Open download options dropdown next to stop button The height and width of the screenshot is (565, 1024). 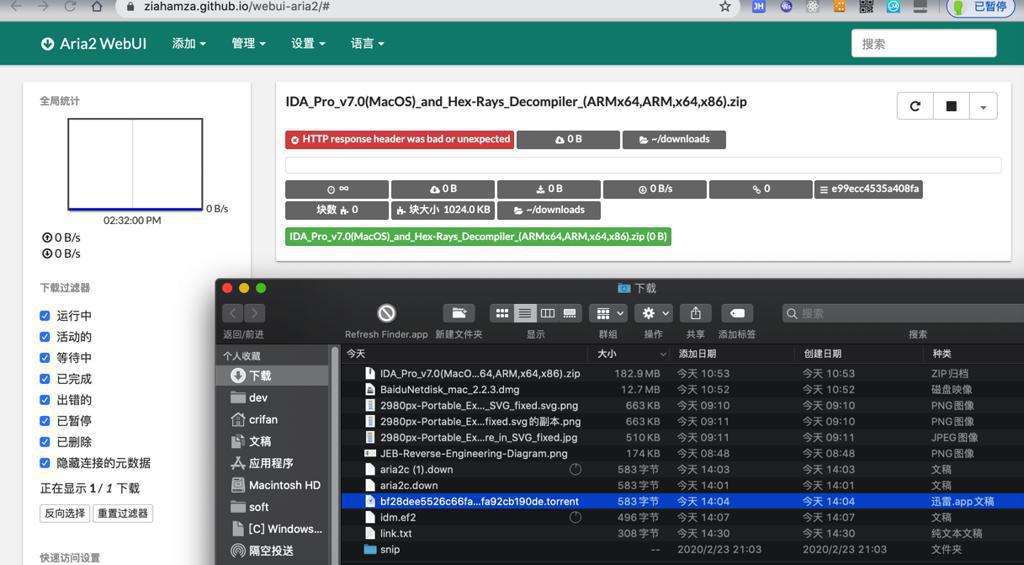coord(983,106)
